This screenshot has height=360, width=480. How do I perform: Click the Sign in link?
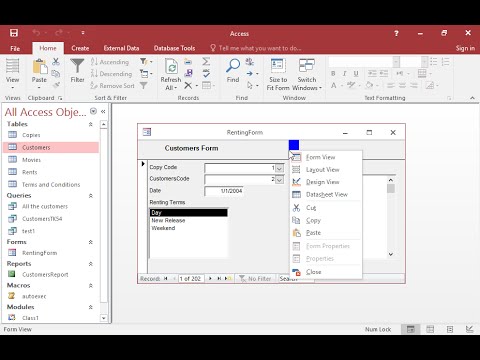pyautogui.click(x=465, y=48)
